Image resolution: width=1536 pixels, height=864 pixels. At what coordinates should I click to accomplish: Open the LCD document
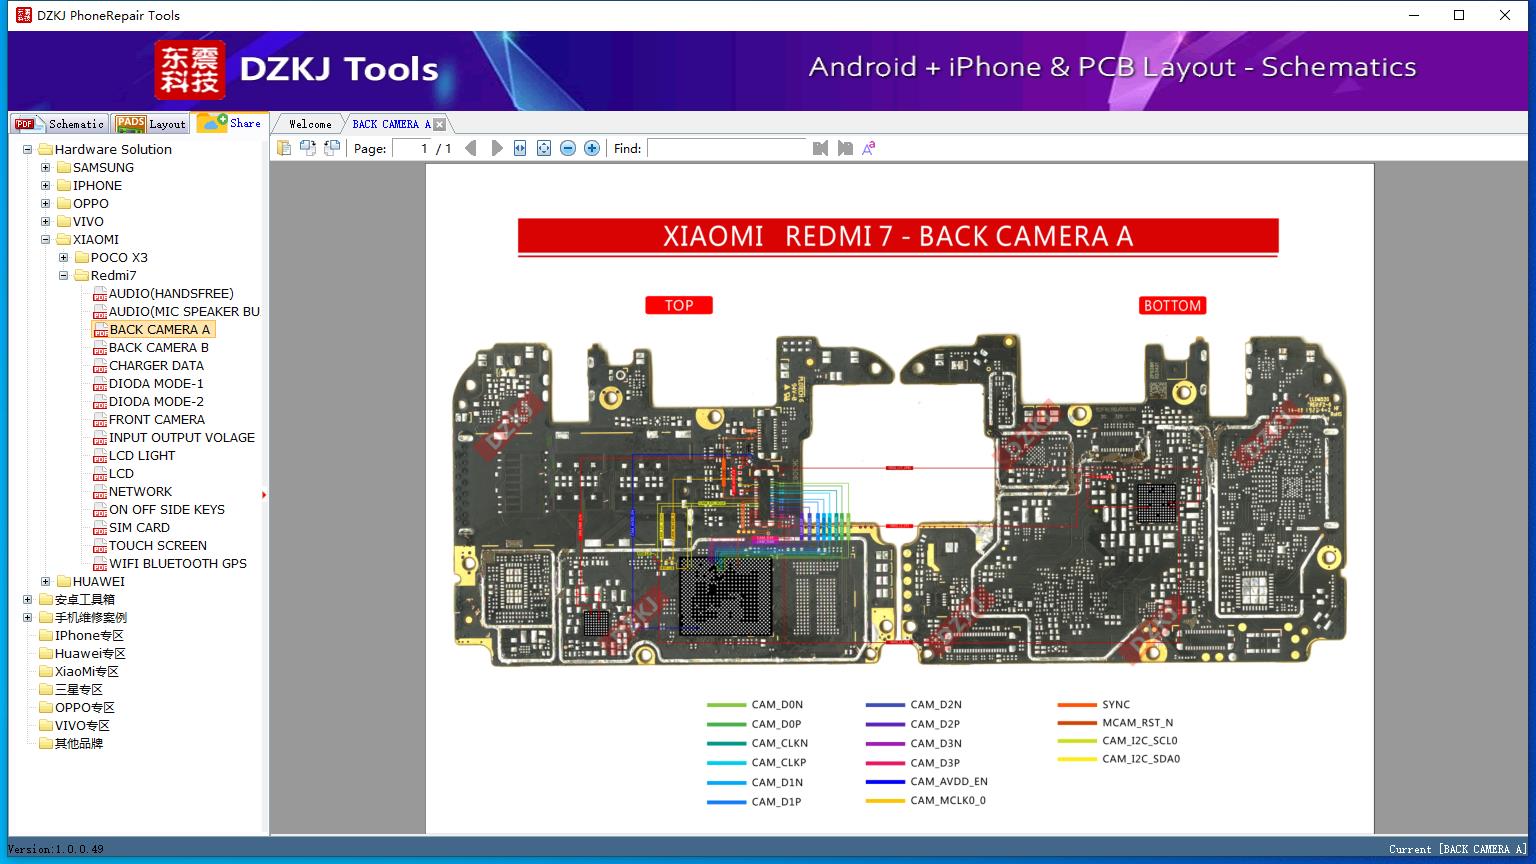(x=121, y=474)
